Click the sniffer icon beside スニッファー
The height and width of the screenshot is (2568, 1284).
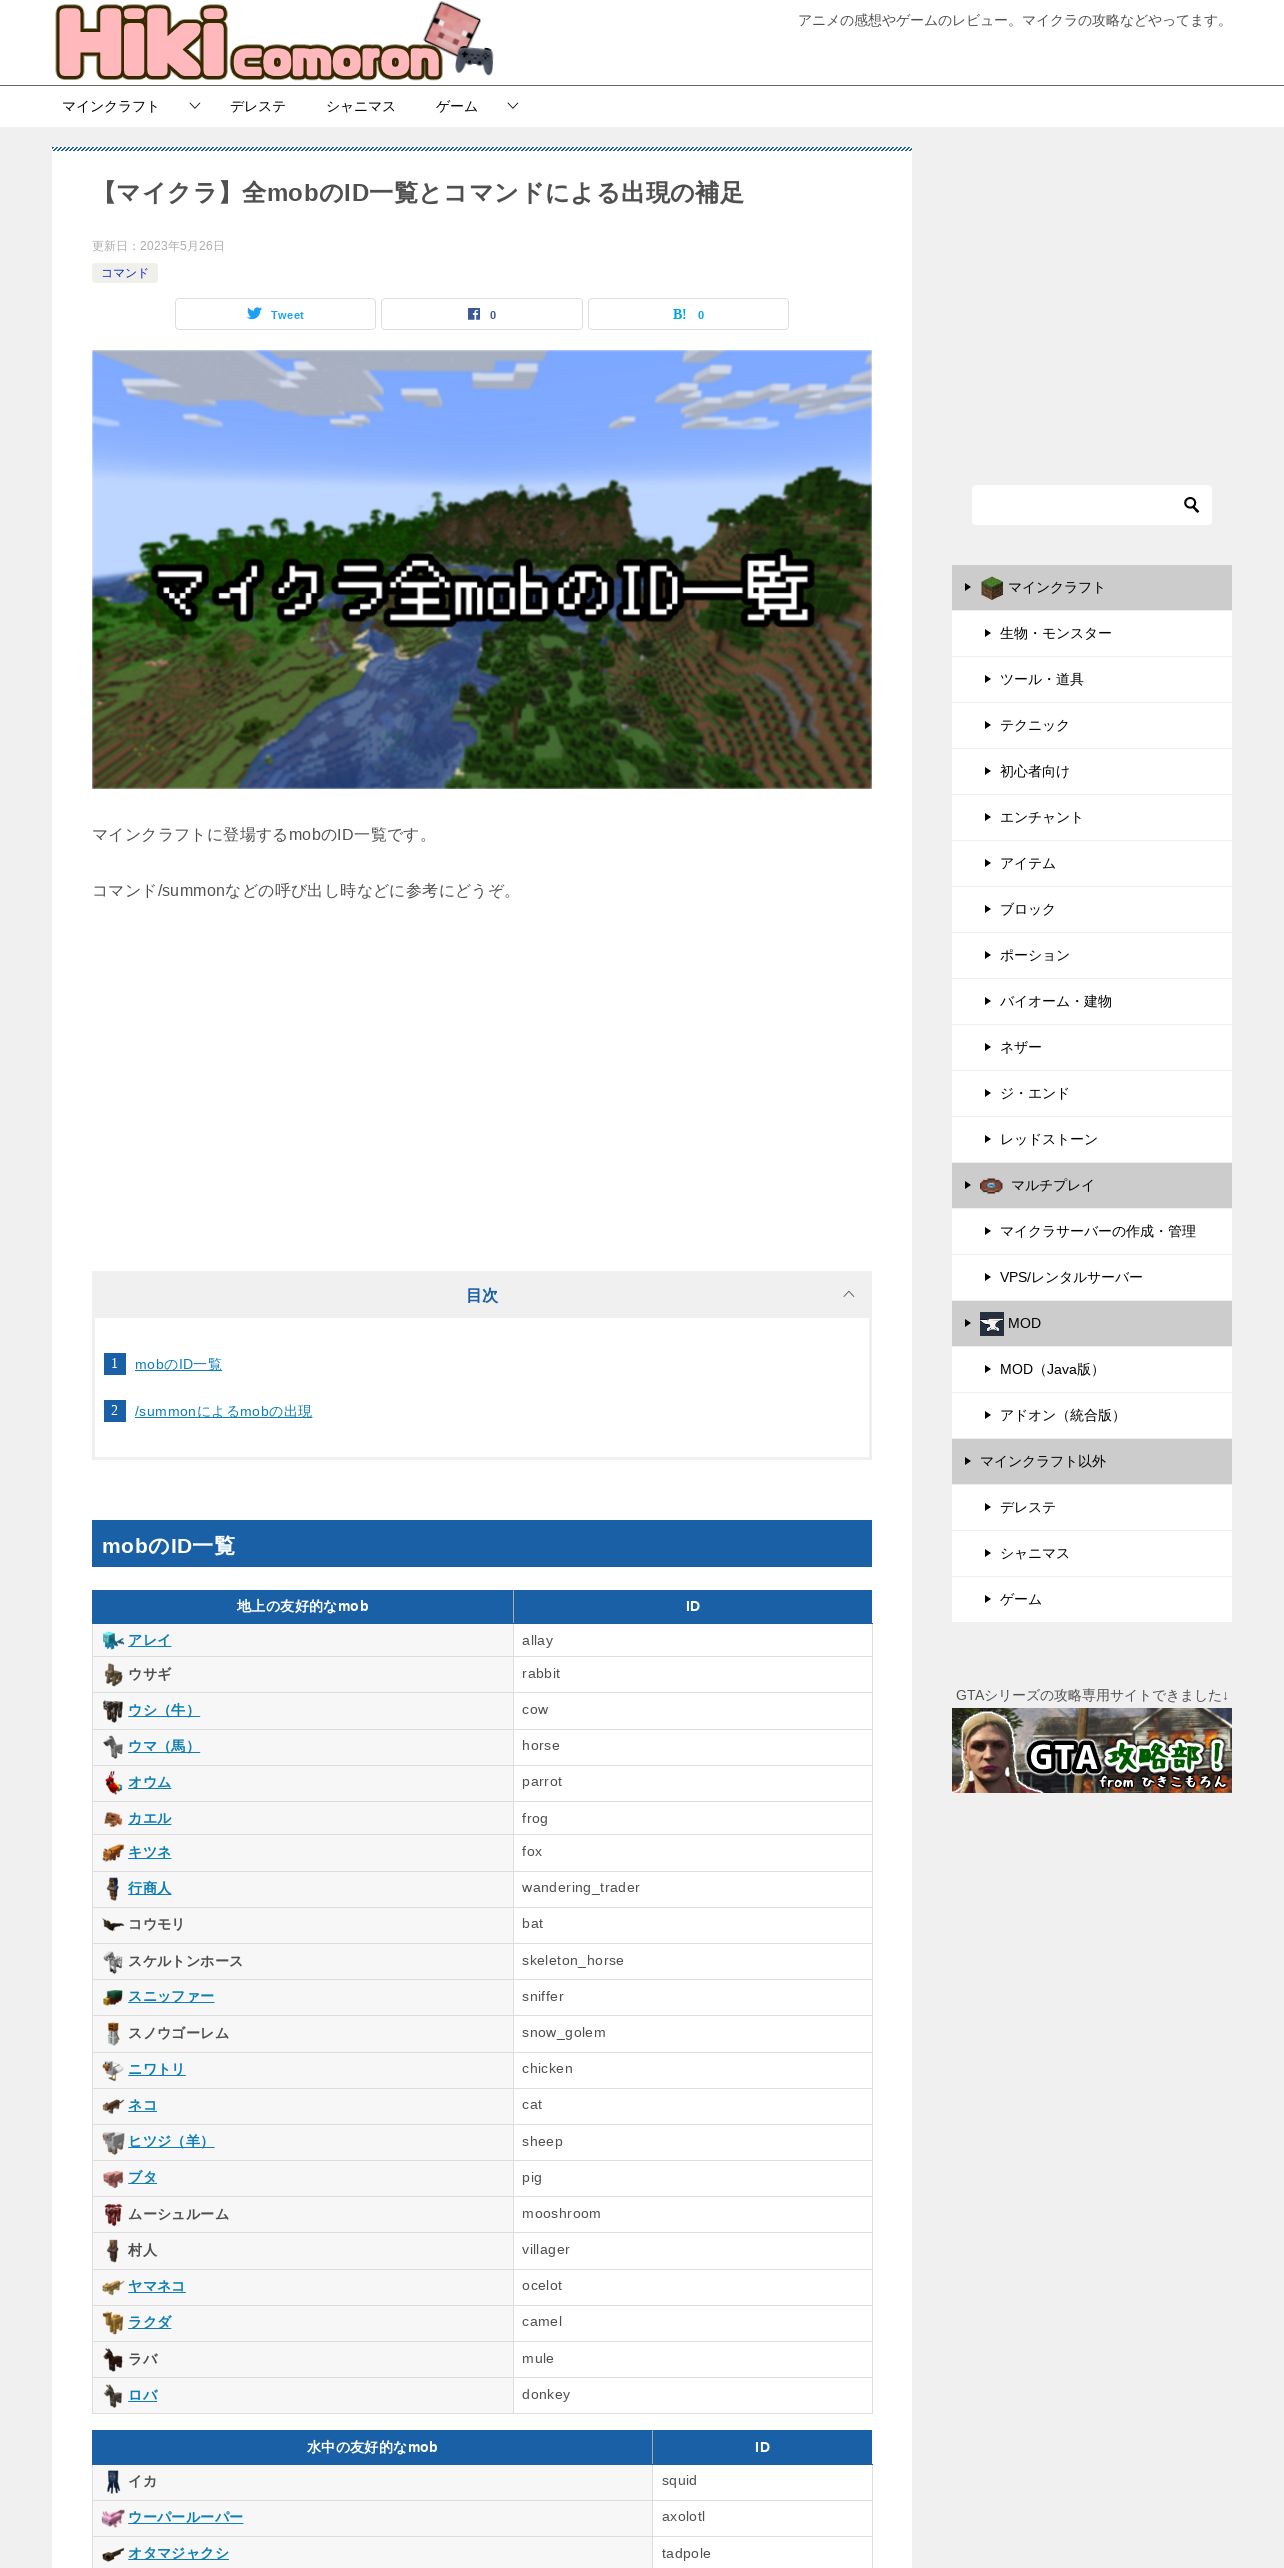(x=113, y=1997)
